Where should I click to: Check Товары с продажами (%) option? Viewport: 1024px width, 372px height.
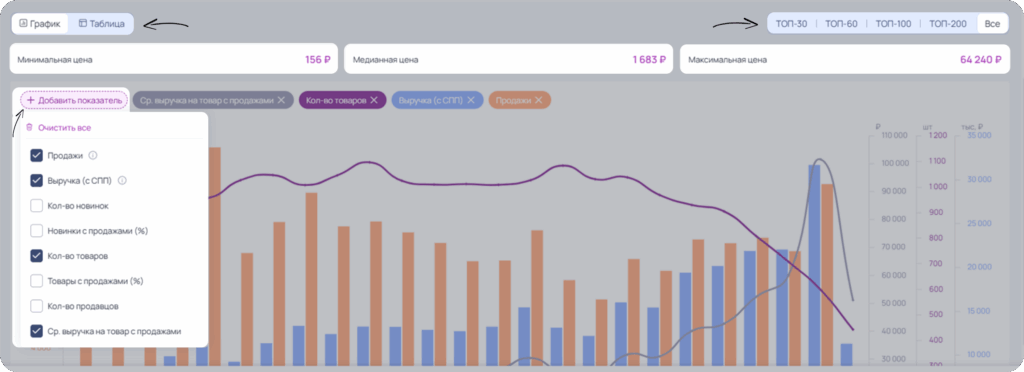(x=37, y=281)
